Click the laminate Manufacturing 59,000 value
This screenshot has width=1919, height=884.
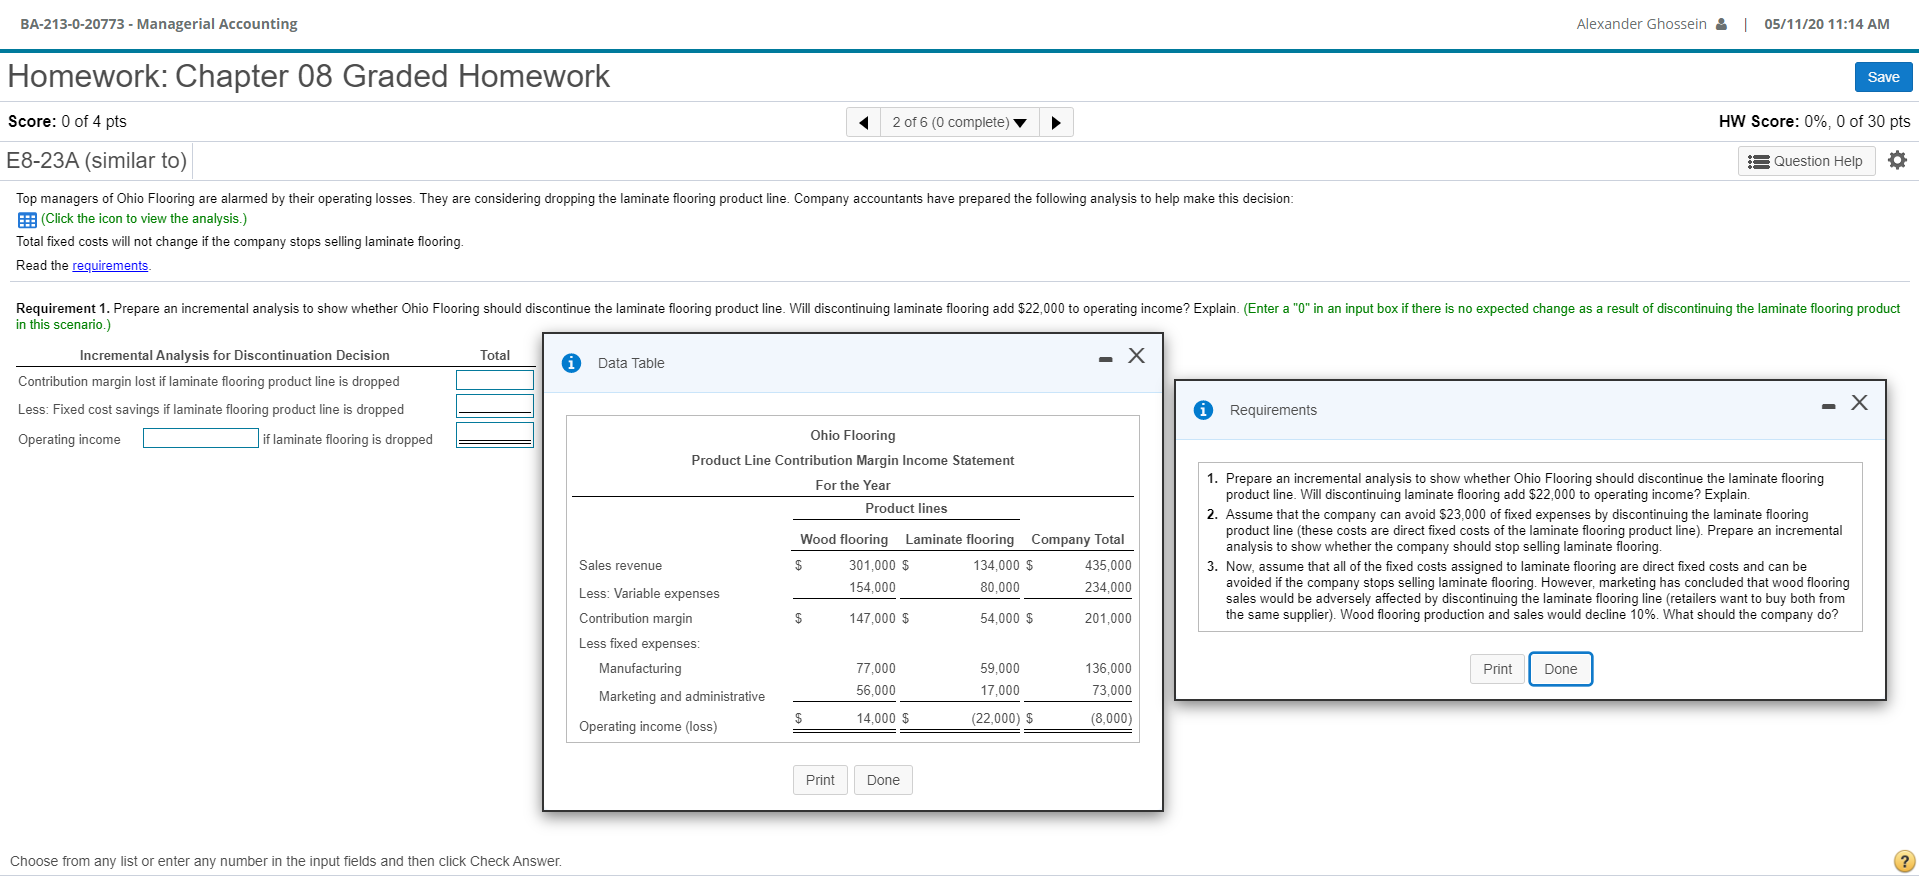[999, 669]
